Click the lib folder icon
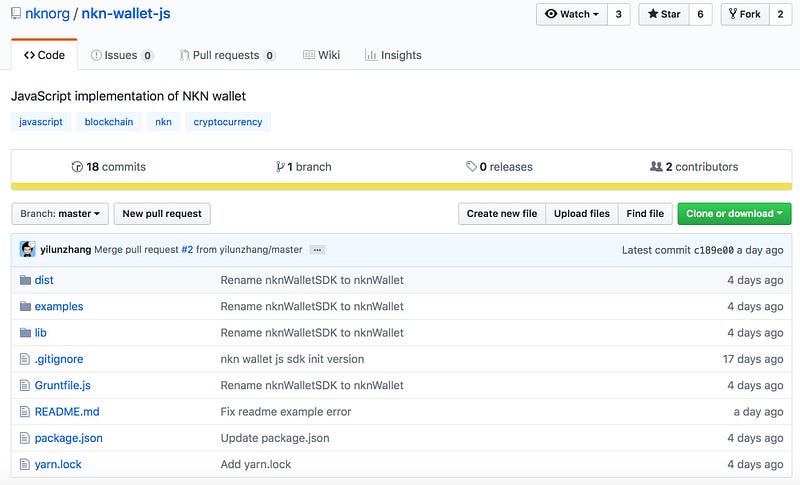Image resolution: width=800 pixels, height=485 pixels. point(26,332)
